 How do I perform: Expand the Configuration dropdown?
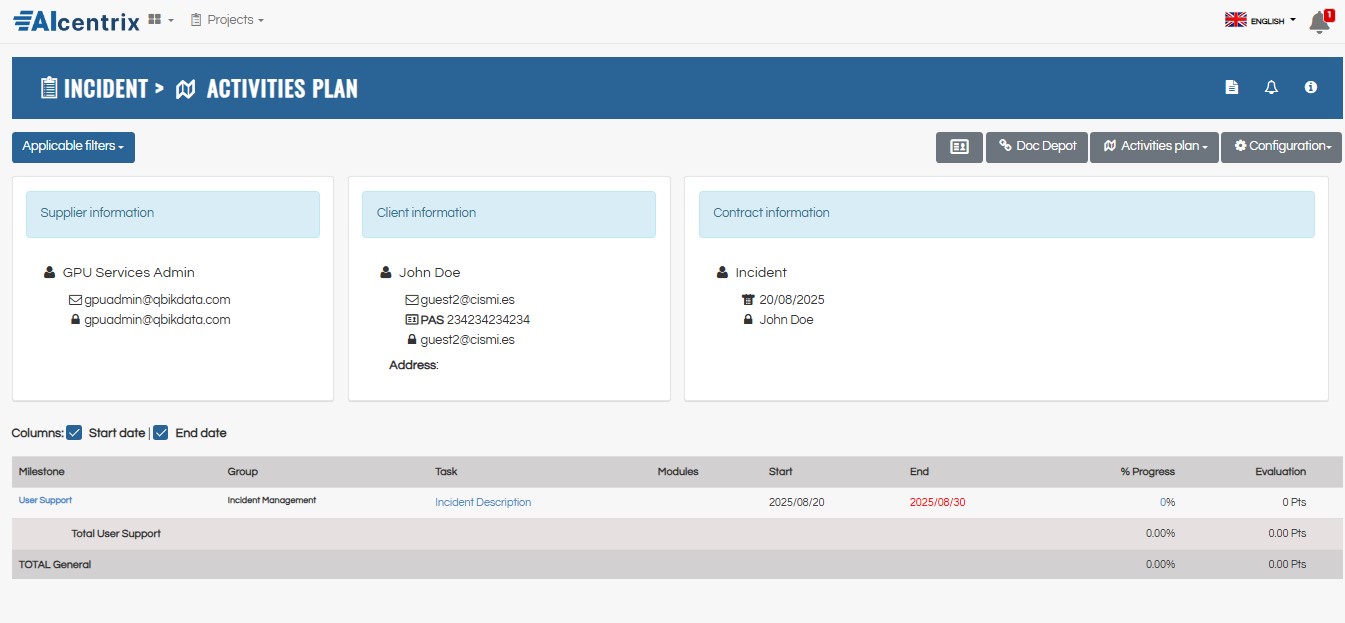1281,147
